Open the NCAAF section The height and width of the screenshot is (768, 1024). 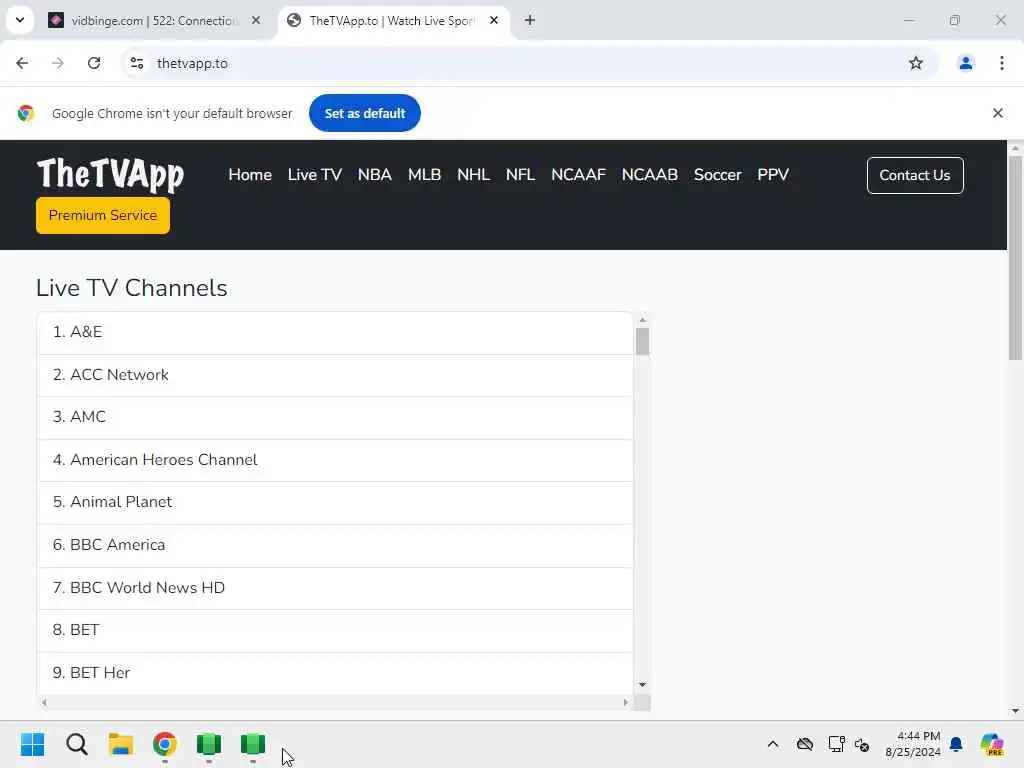pyautogui.click(x=579, y=175)
